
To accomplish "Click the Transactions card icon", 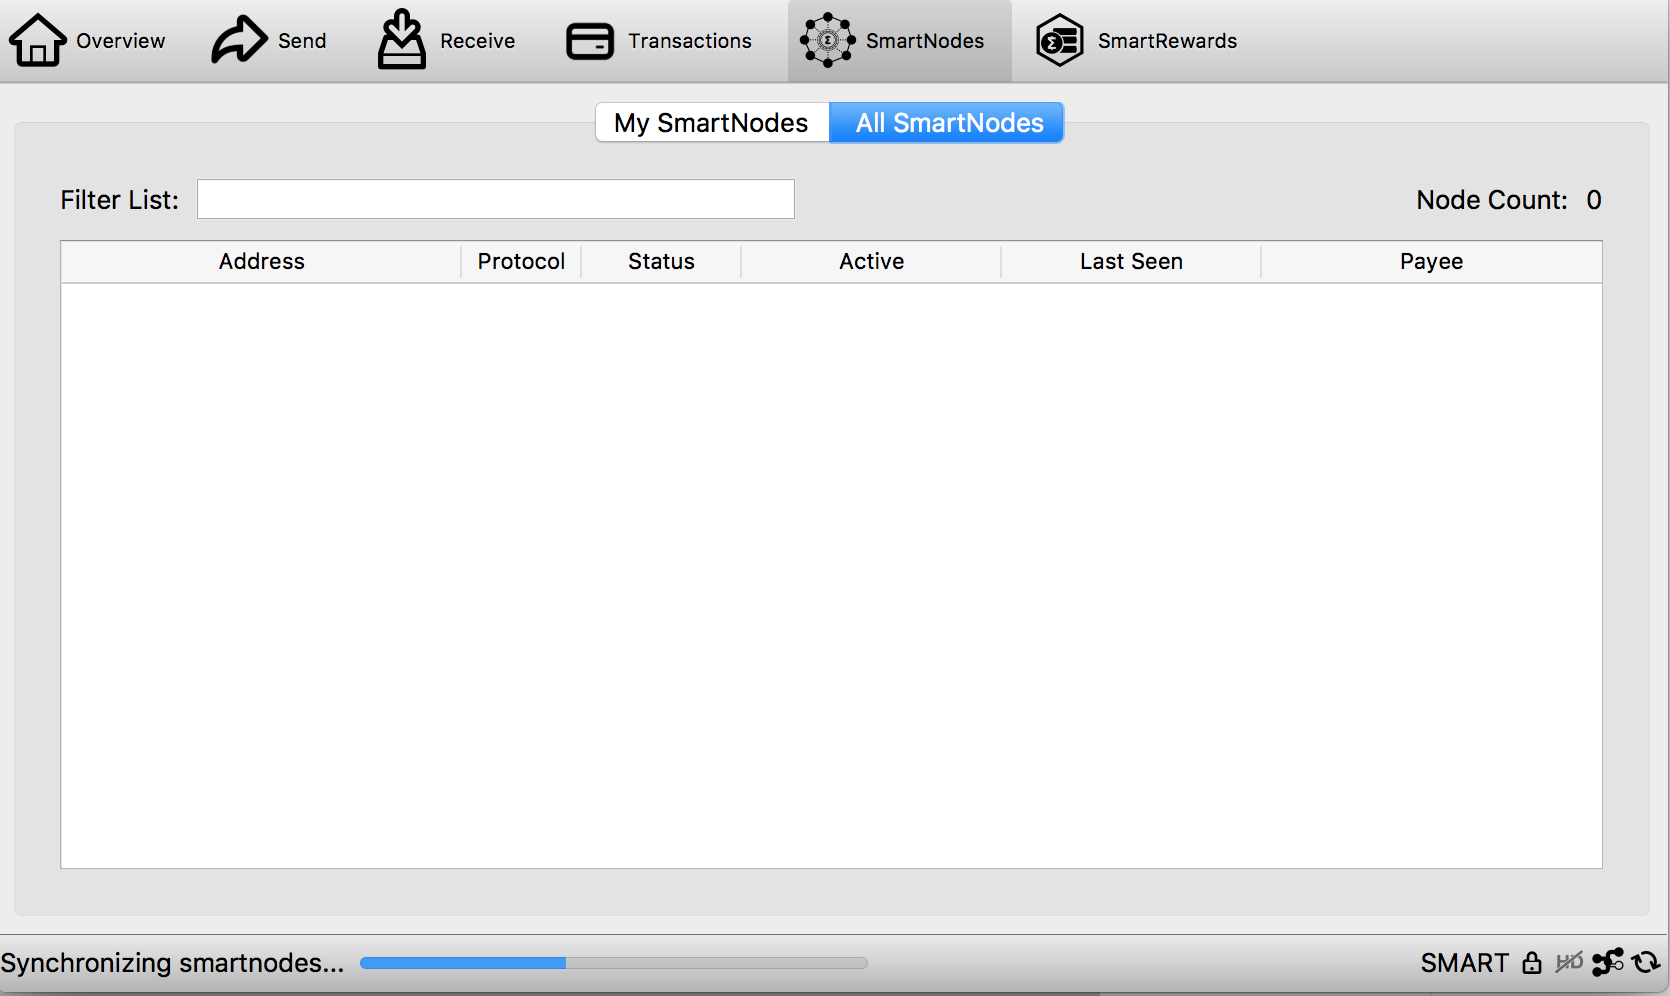I will 590,41.
